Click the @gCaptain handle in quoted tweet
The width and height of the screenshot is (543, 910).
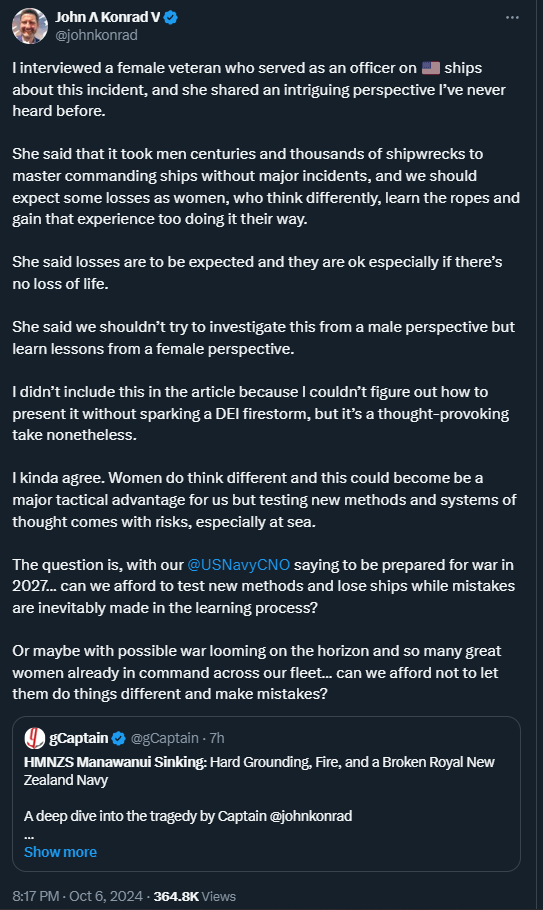pyautogui.click(x=165, y=738)
